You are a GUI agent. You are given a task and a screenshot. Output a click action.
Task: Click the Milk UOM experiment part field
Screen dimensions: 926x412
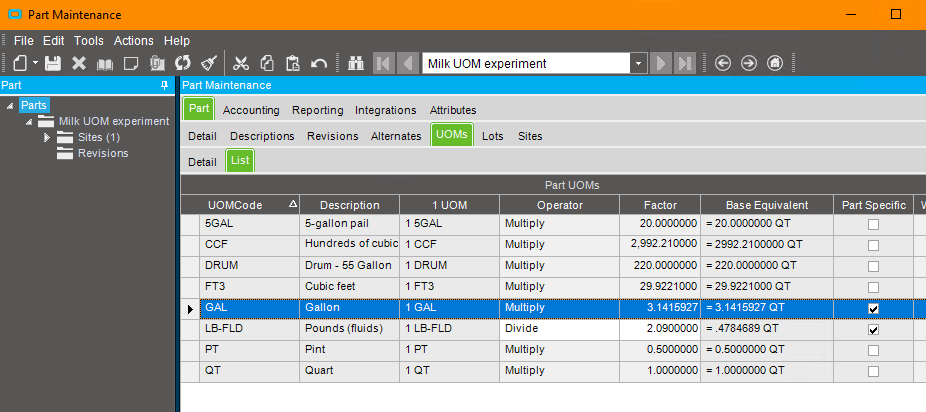click(526, 63)
